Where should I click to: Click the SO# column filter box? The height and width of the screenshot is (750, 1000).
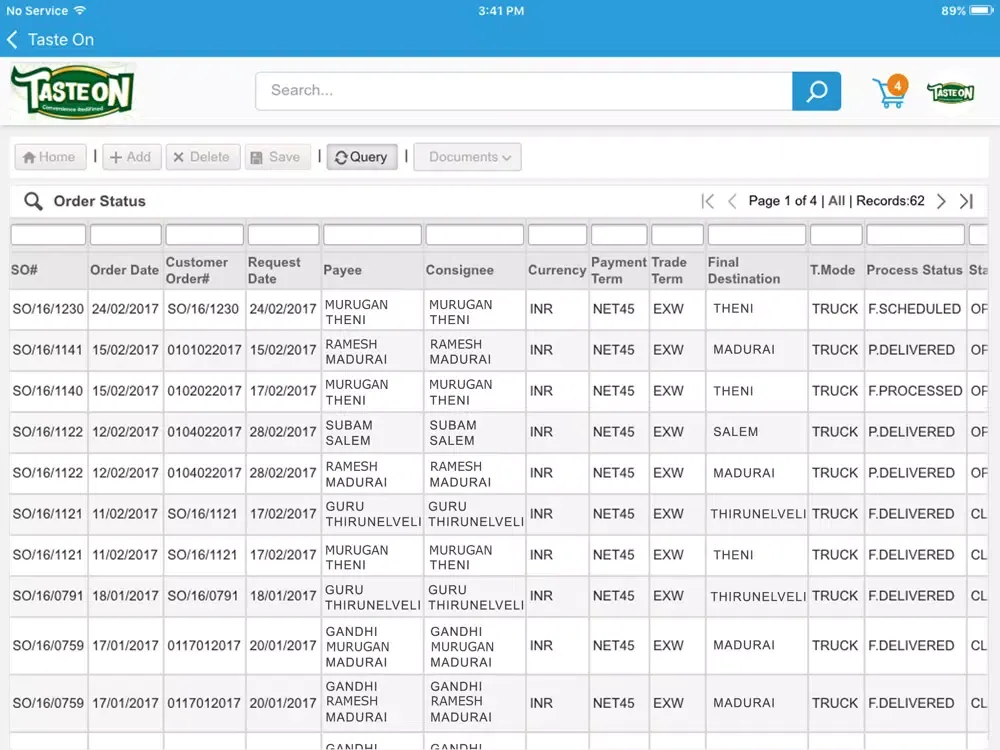pos(48,235)
